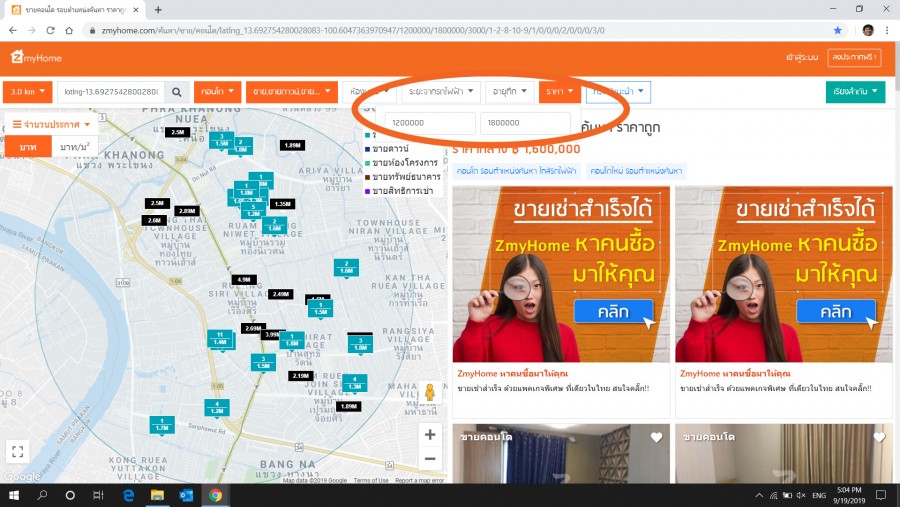Zoom in the map with plus button
900x507 pixels.
(x=430, y=435)
